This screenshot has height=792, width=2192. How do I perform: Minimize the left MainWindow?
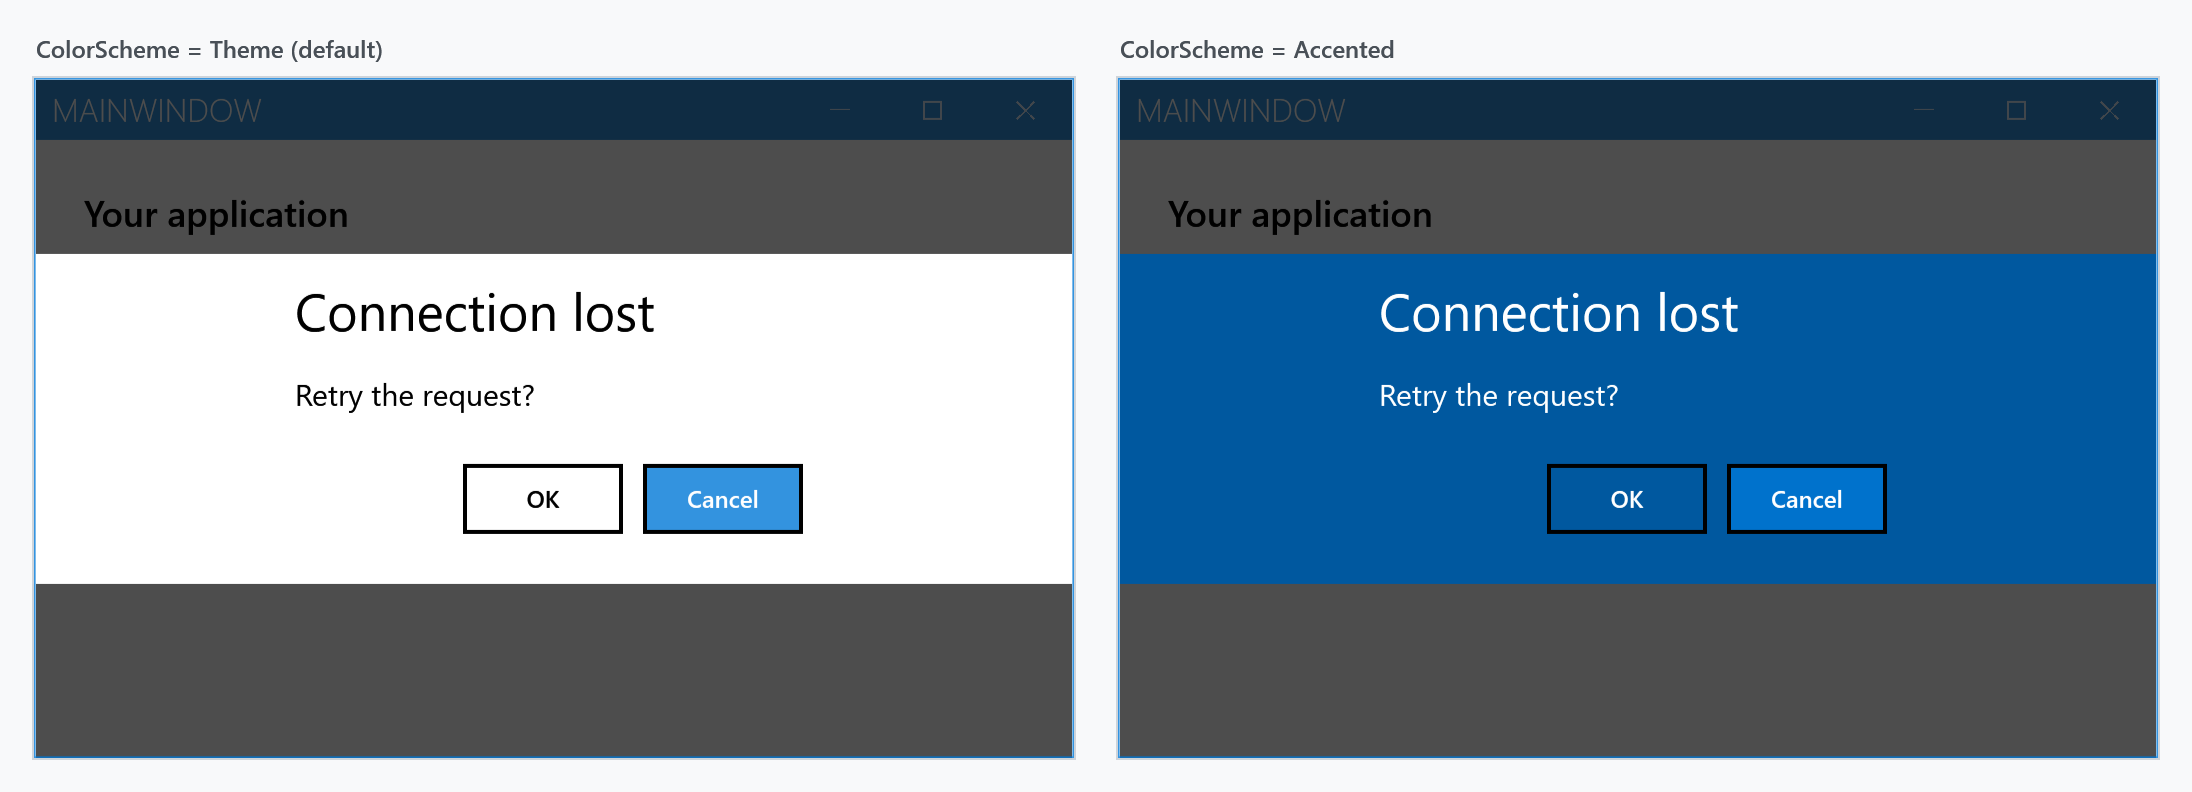(x=840, y=110)
